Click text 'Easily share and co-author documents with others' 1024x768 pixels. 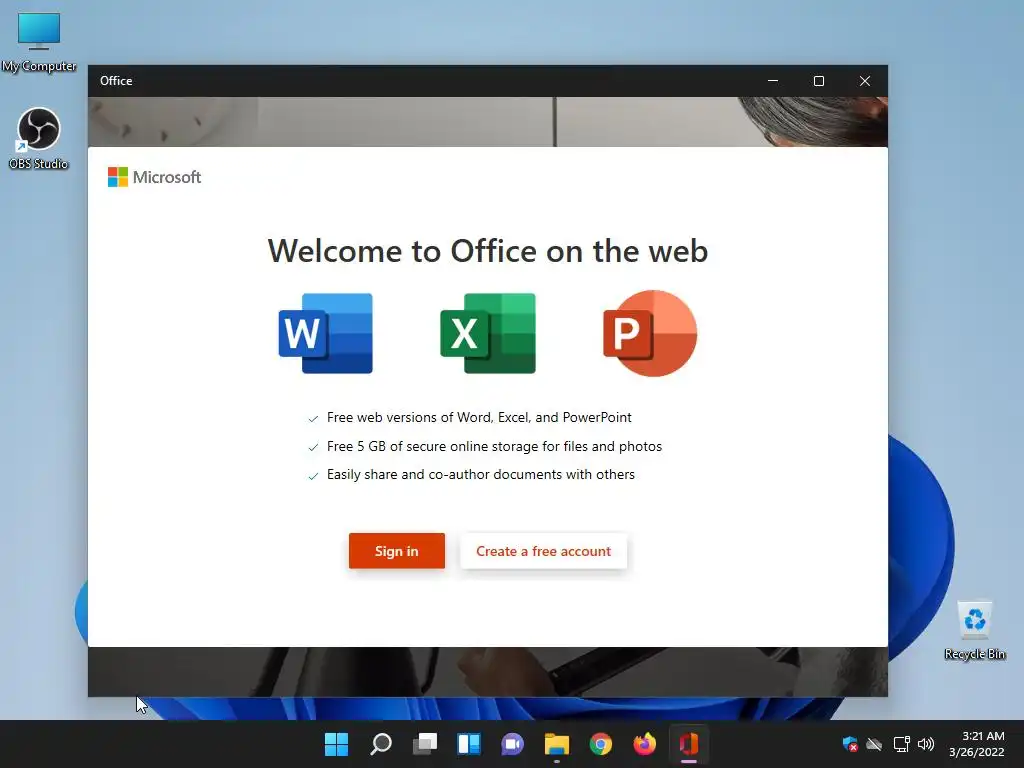[x=481, y=475]
